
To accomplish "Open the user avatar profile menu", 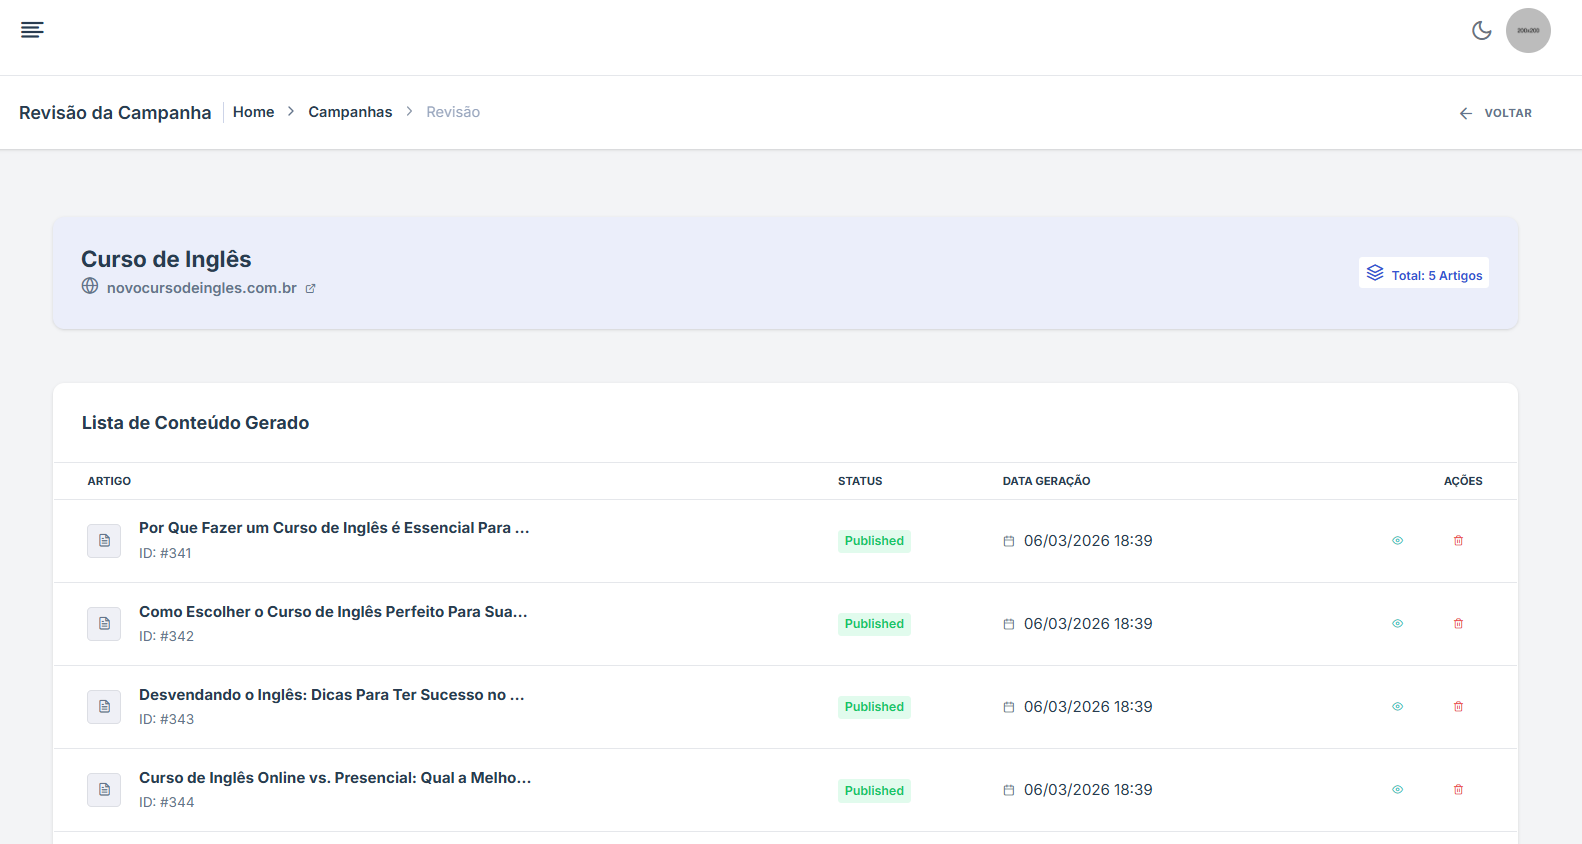I will pos(1527,31).
